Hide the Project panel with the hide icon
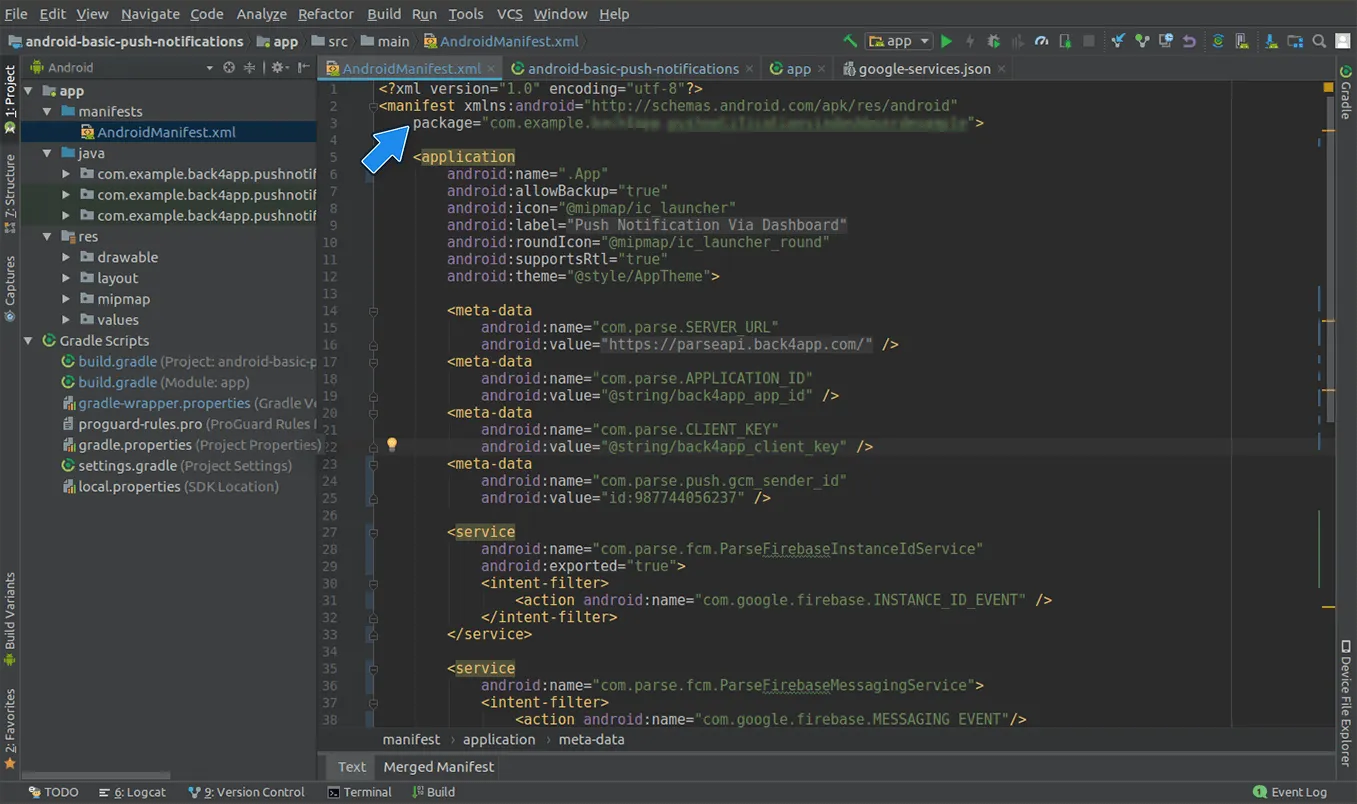This screenshot has height=804, width=1357. coord(302,68)
